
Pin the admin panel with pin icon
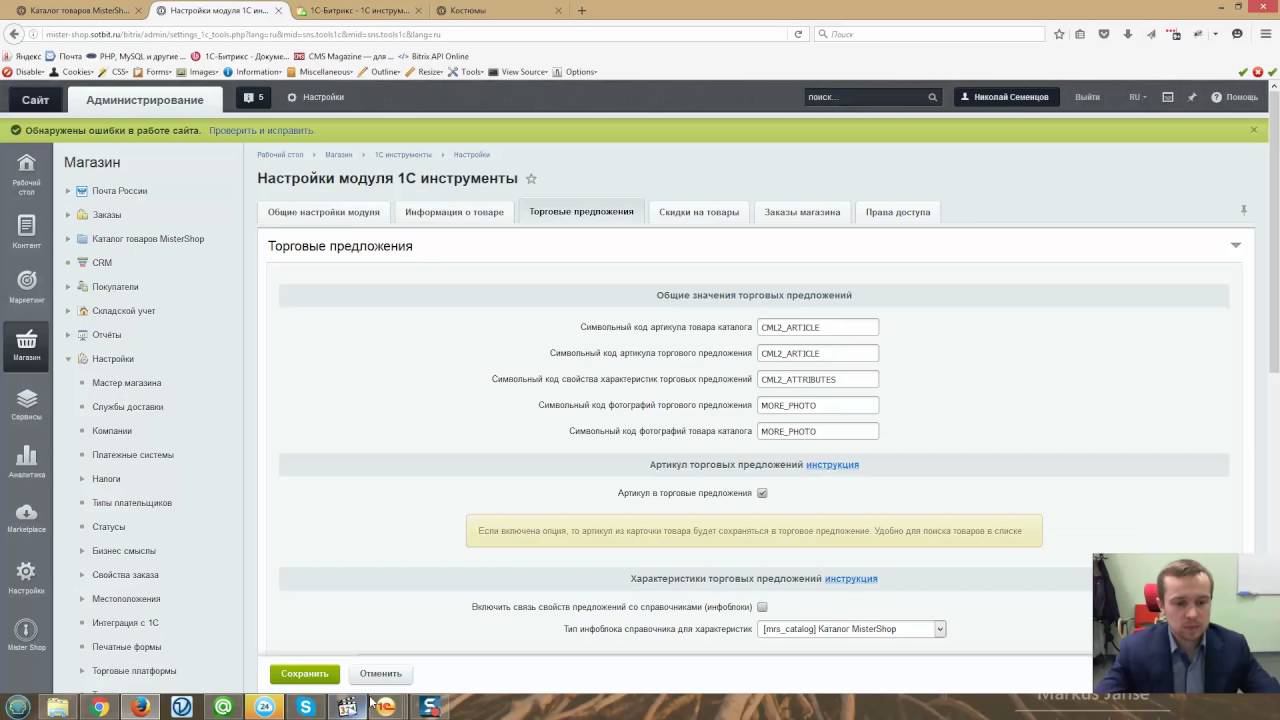coord(1191,97)
